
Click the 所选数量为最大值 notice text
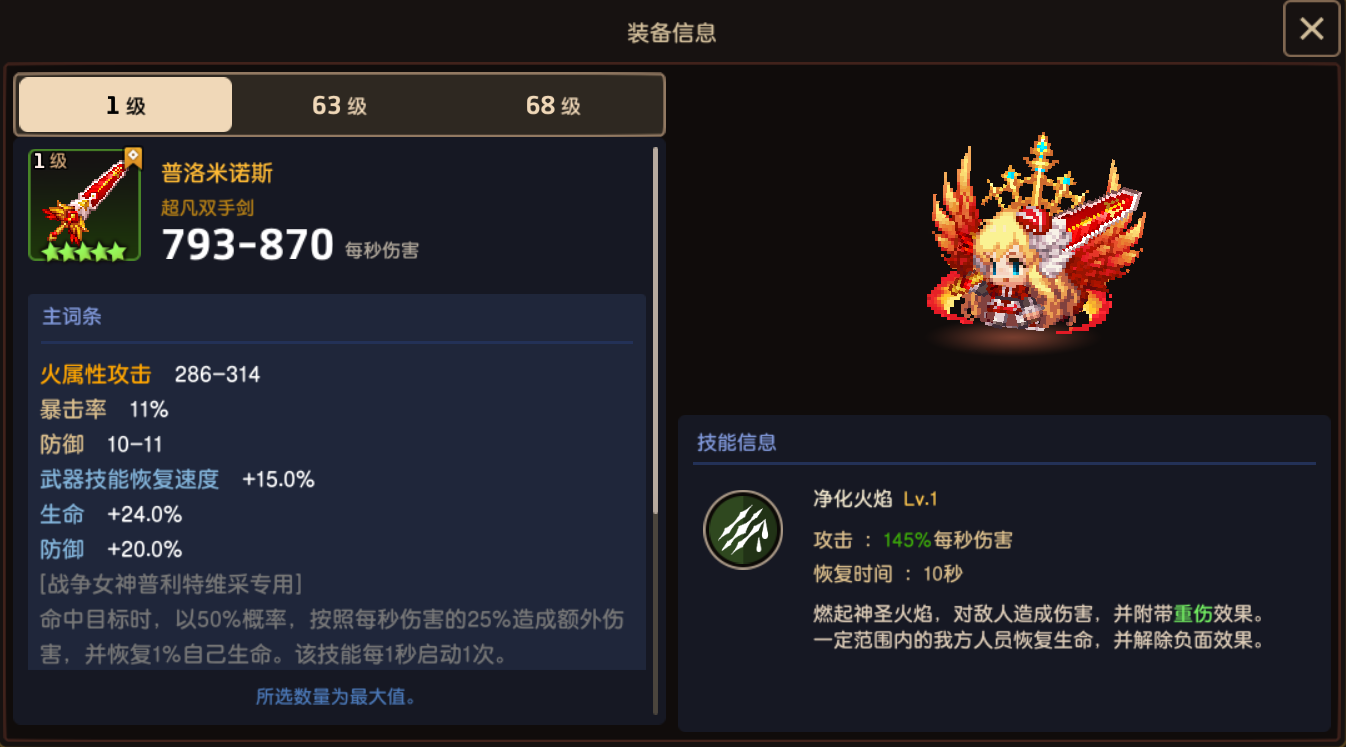coord(336,697)
